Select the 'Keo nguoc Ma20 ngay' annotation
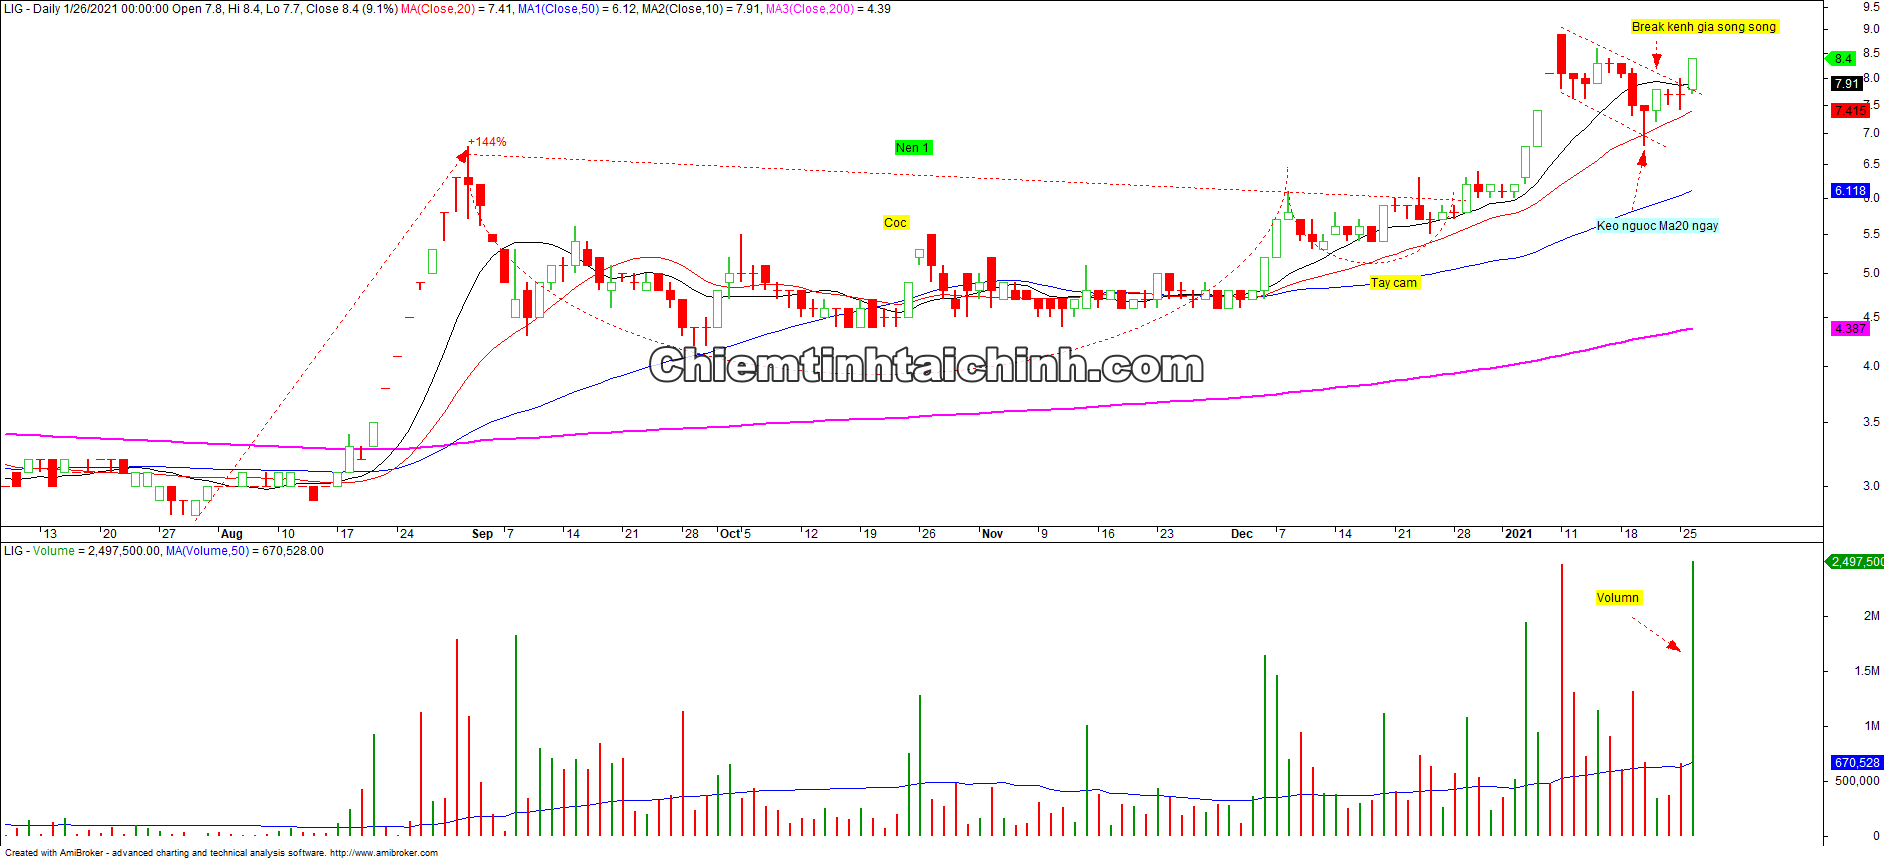Screen dimensions: 1884x859 click(x=1657, y=226)
